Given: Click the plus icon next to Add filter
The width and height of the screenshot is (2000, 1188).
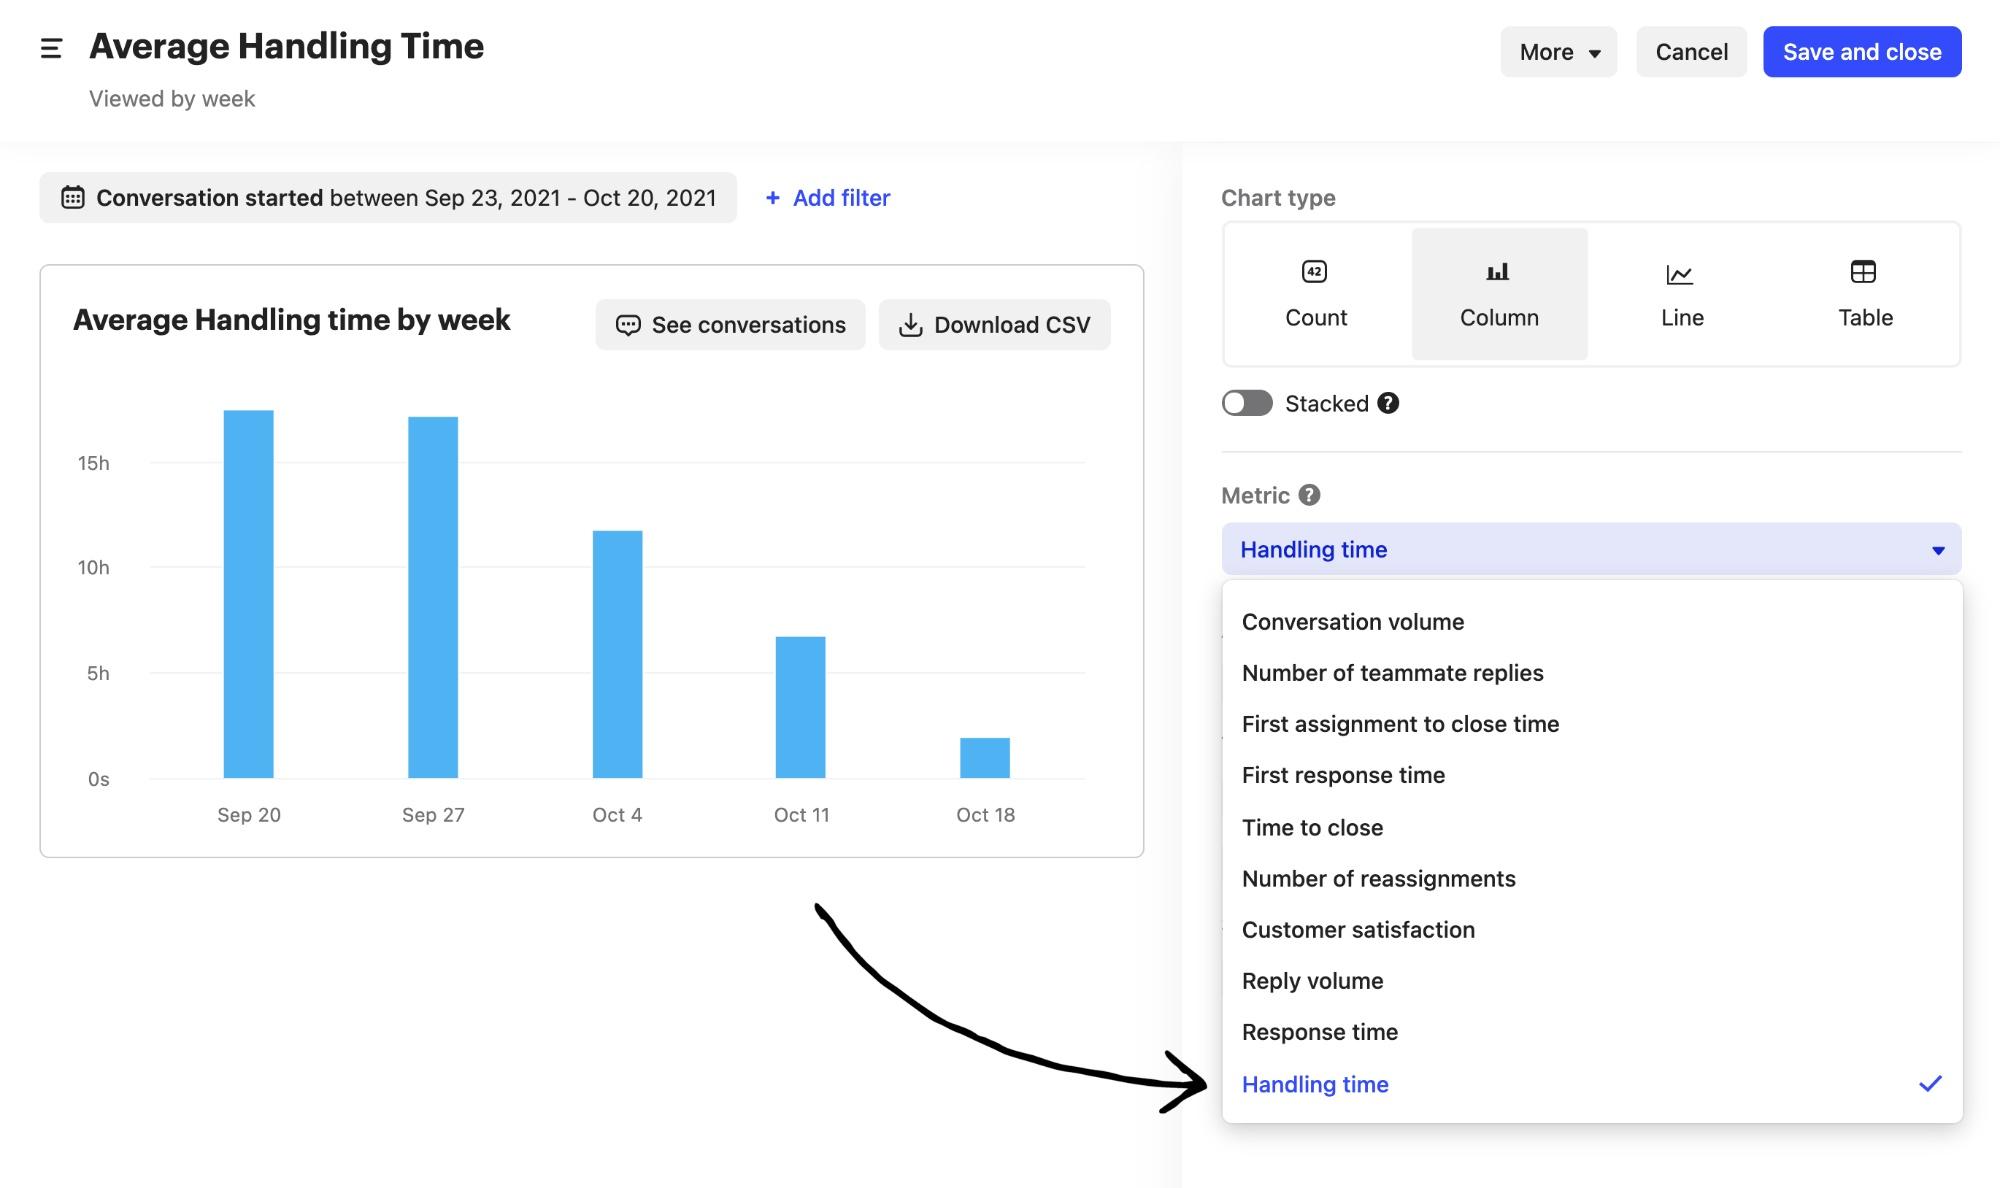Looking at the screenshot, I should pos(772,198).
